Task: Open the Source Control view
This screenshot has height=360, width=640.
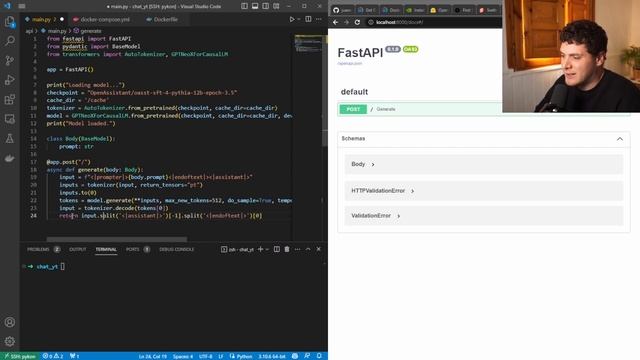Action: (9, 60)
